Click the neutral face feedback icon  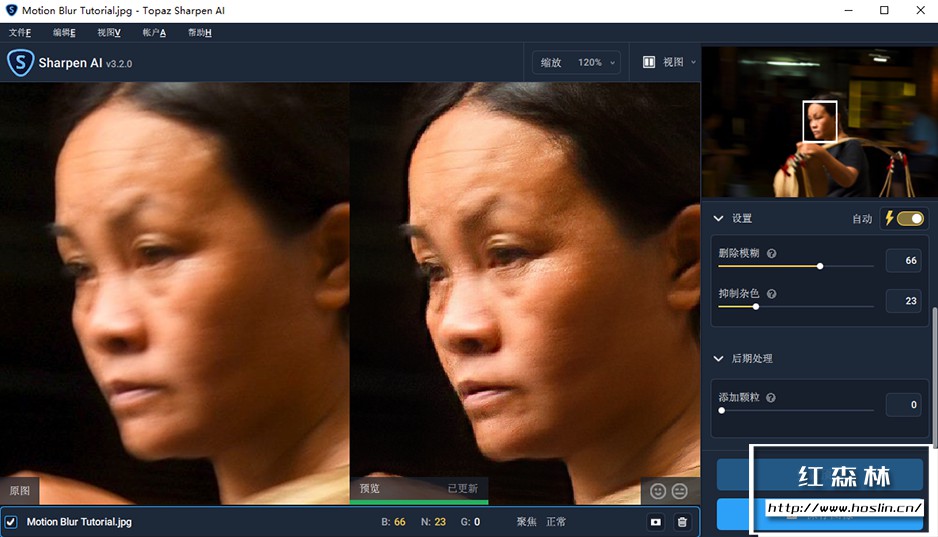(680, 491)
